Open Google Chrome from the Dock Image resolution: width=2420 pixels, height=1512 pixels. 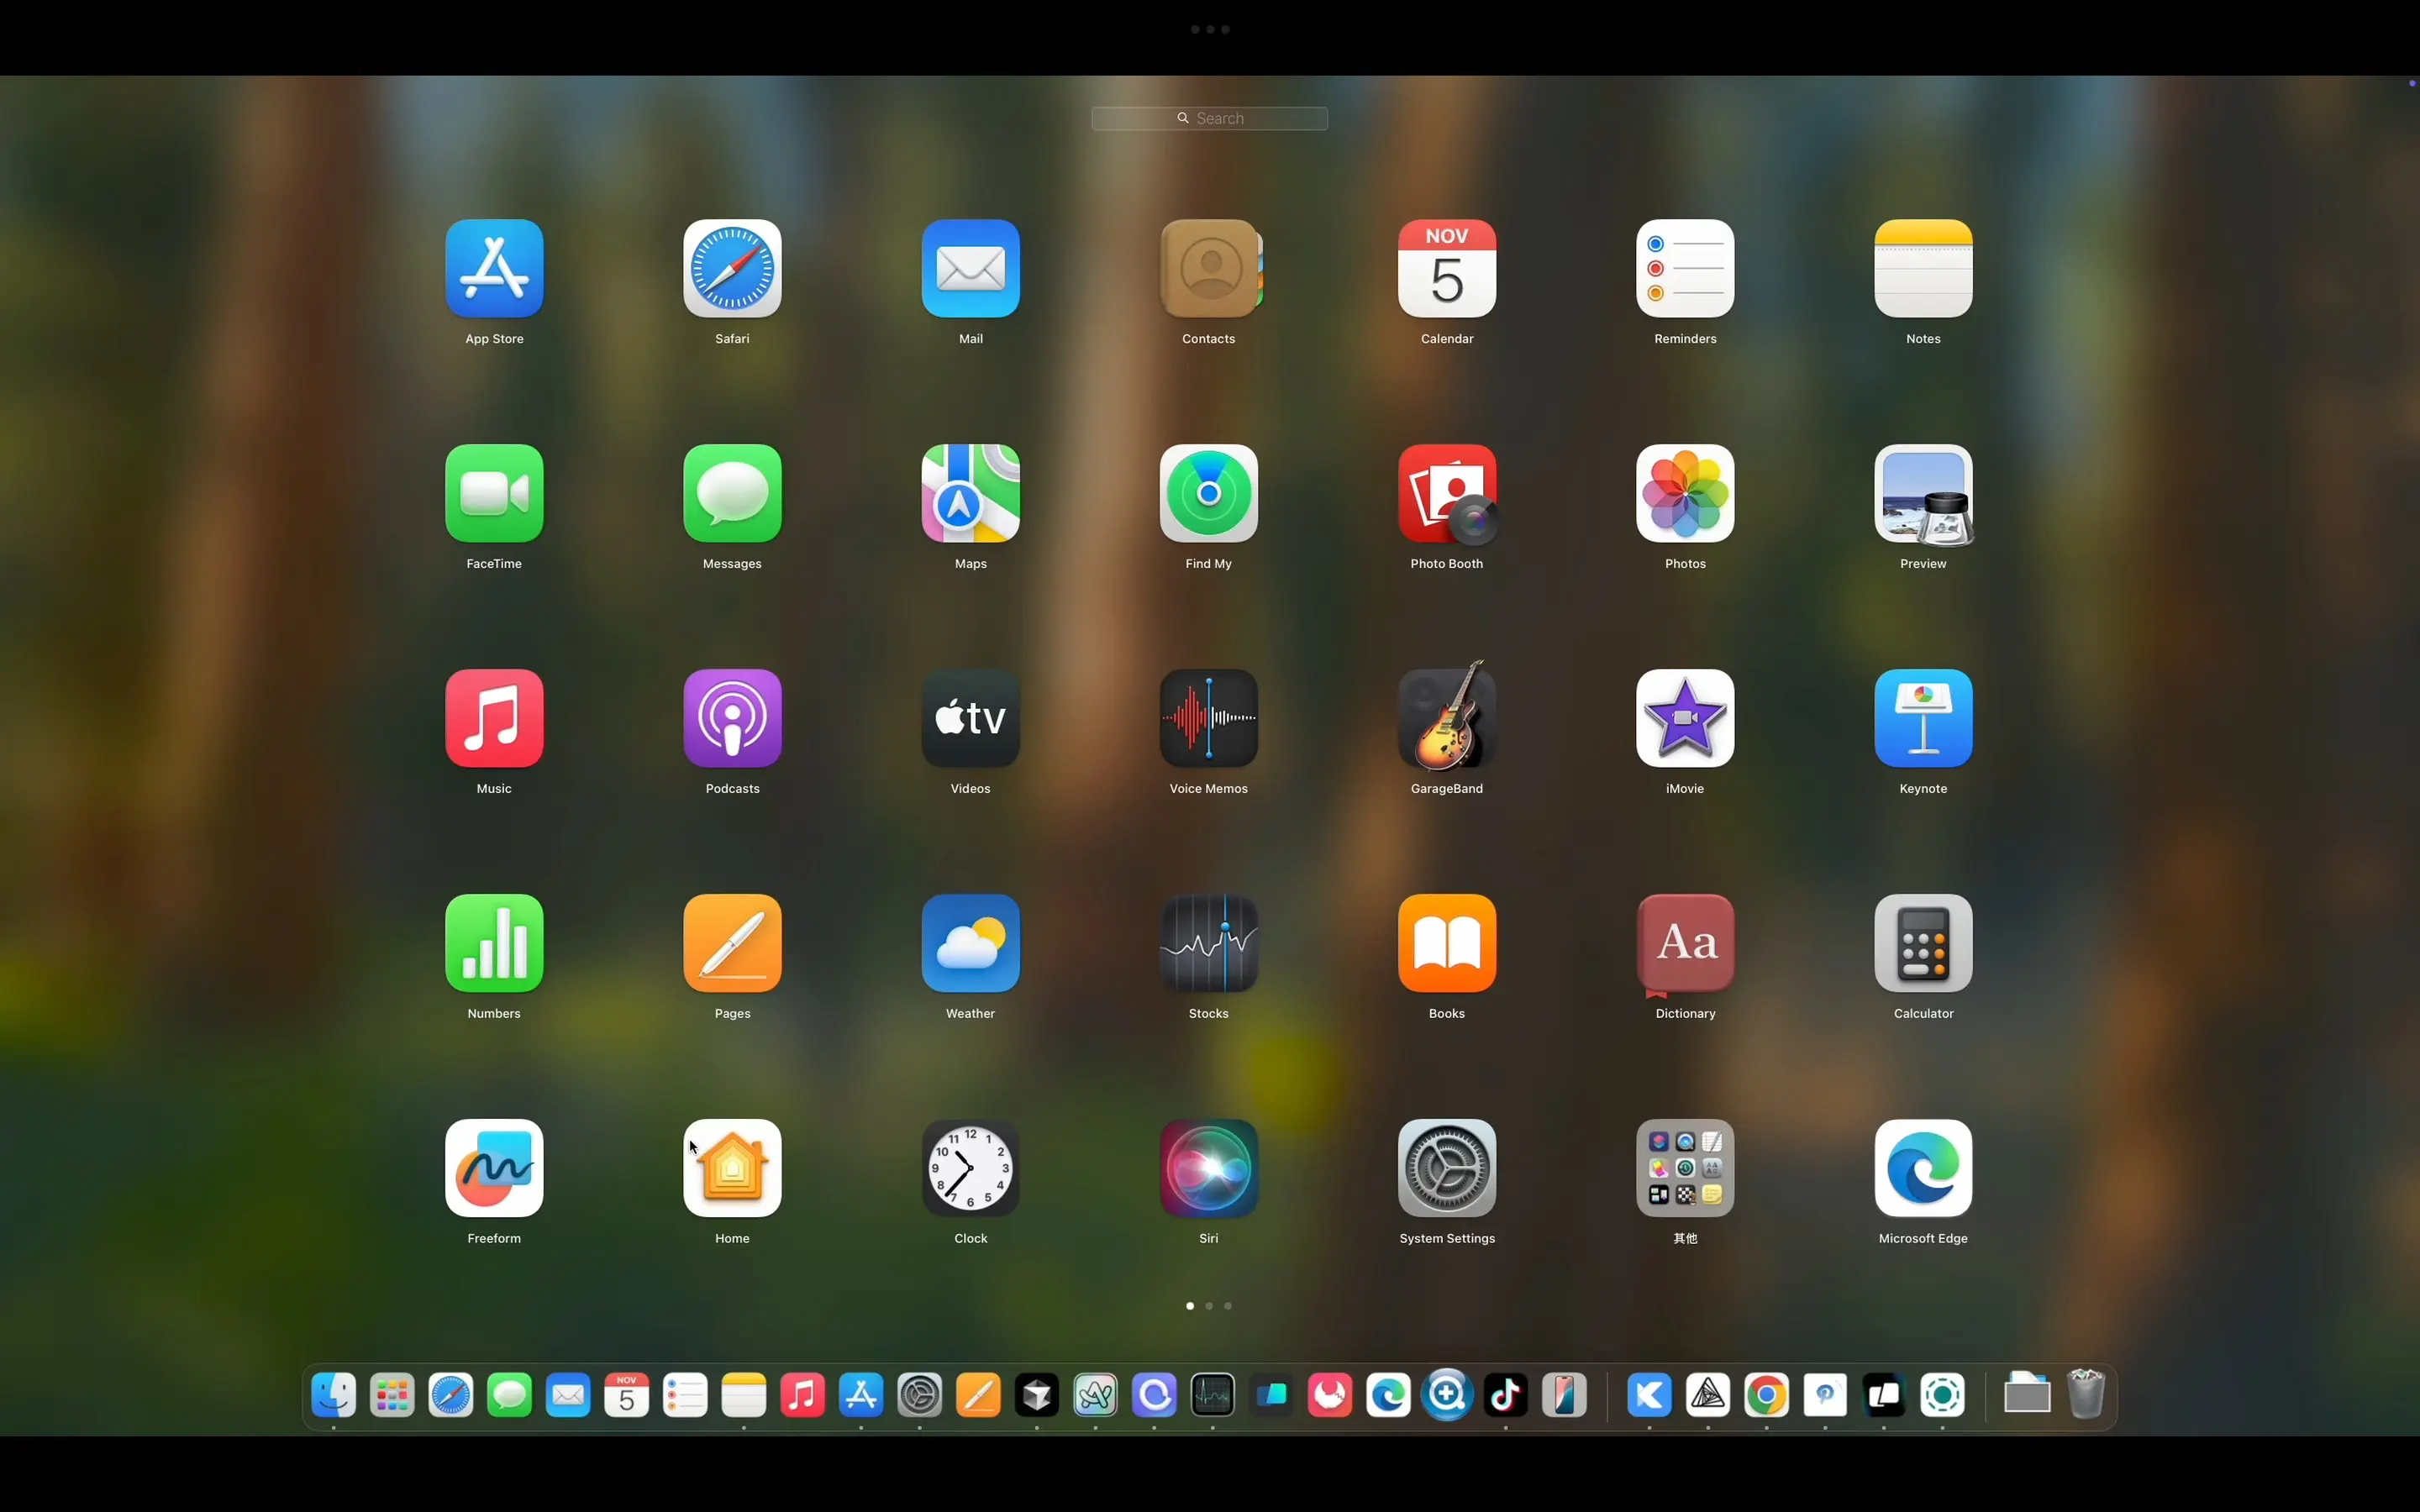coord(1766,1395)
